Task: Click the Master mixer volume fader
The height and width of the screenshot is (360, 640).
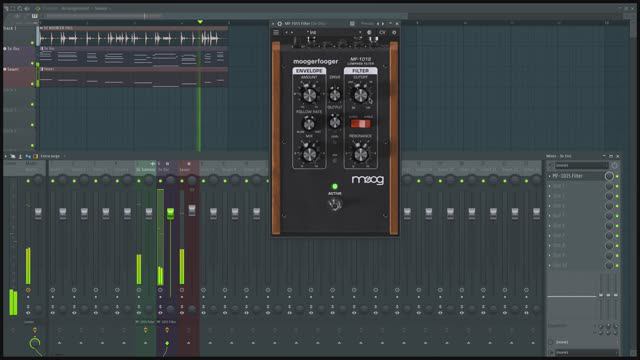Action: pos(38,213)
